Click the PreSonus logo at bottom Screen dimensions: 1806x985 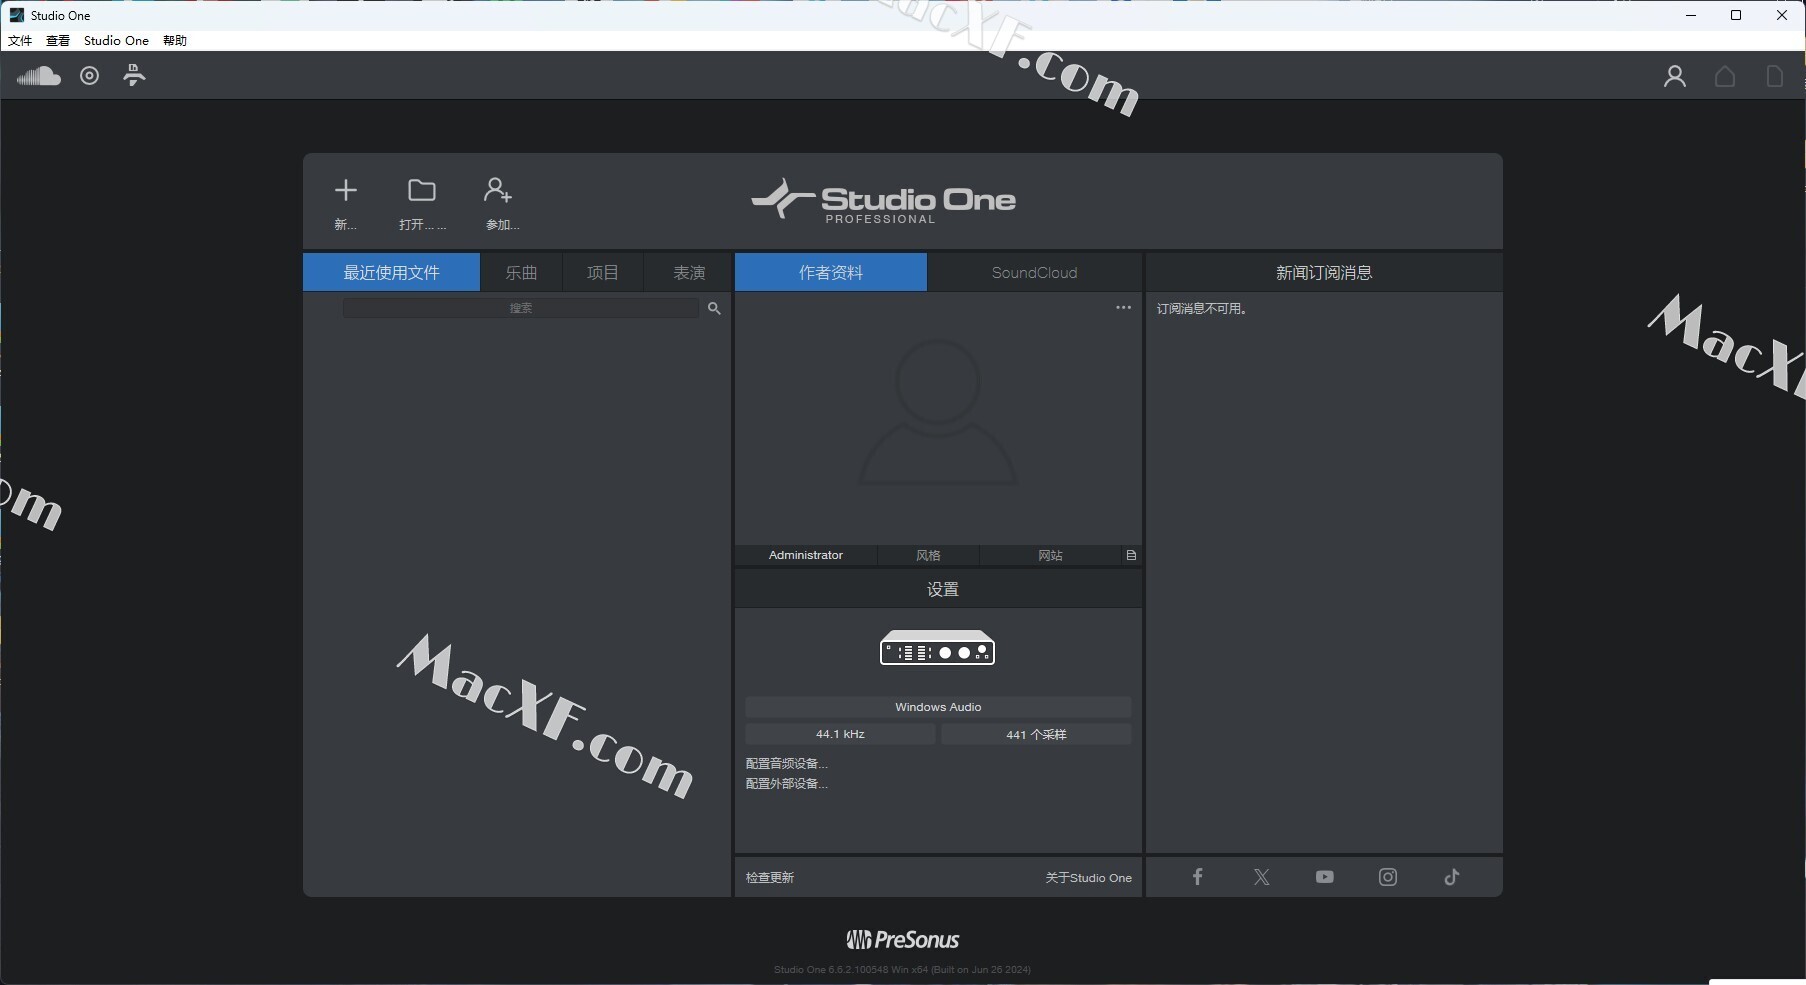click(903, 940)
